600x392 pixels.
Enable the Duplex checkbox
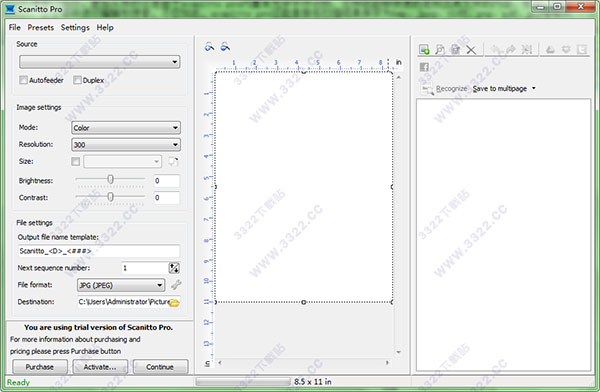coord(77,80)
